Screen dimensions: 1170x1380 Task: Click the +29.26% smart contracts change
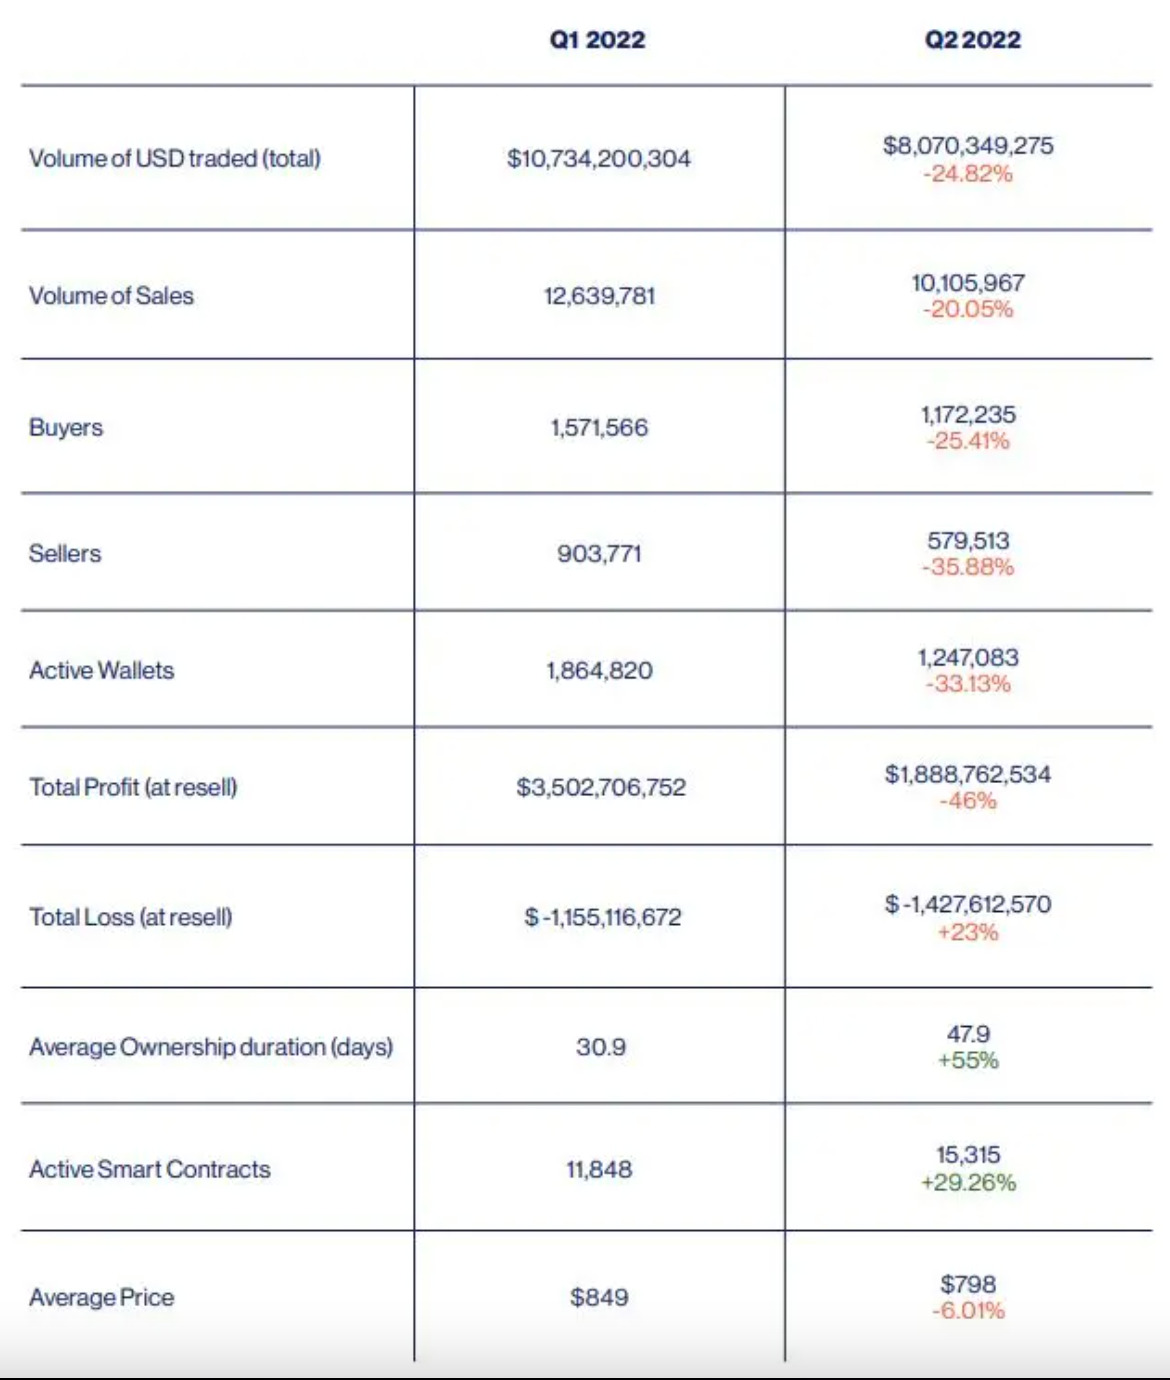(x=968, y=1182)
